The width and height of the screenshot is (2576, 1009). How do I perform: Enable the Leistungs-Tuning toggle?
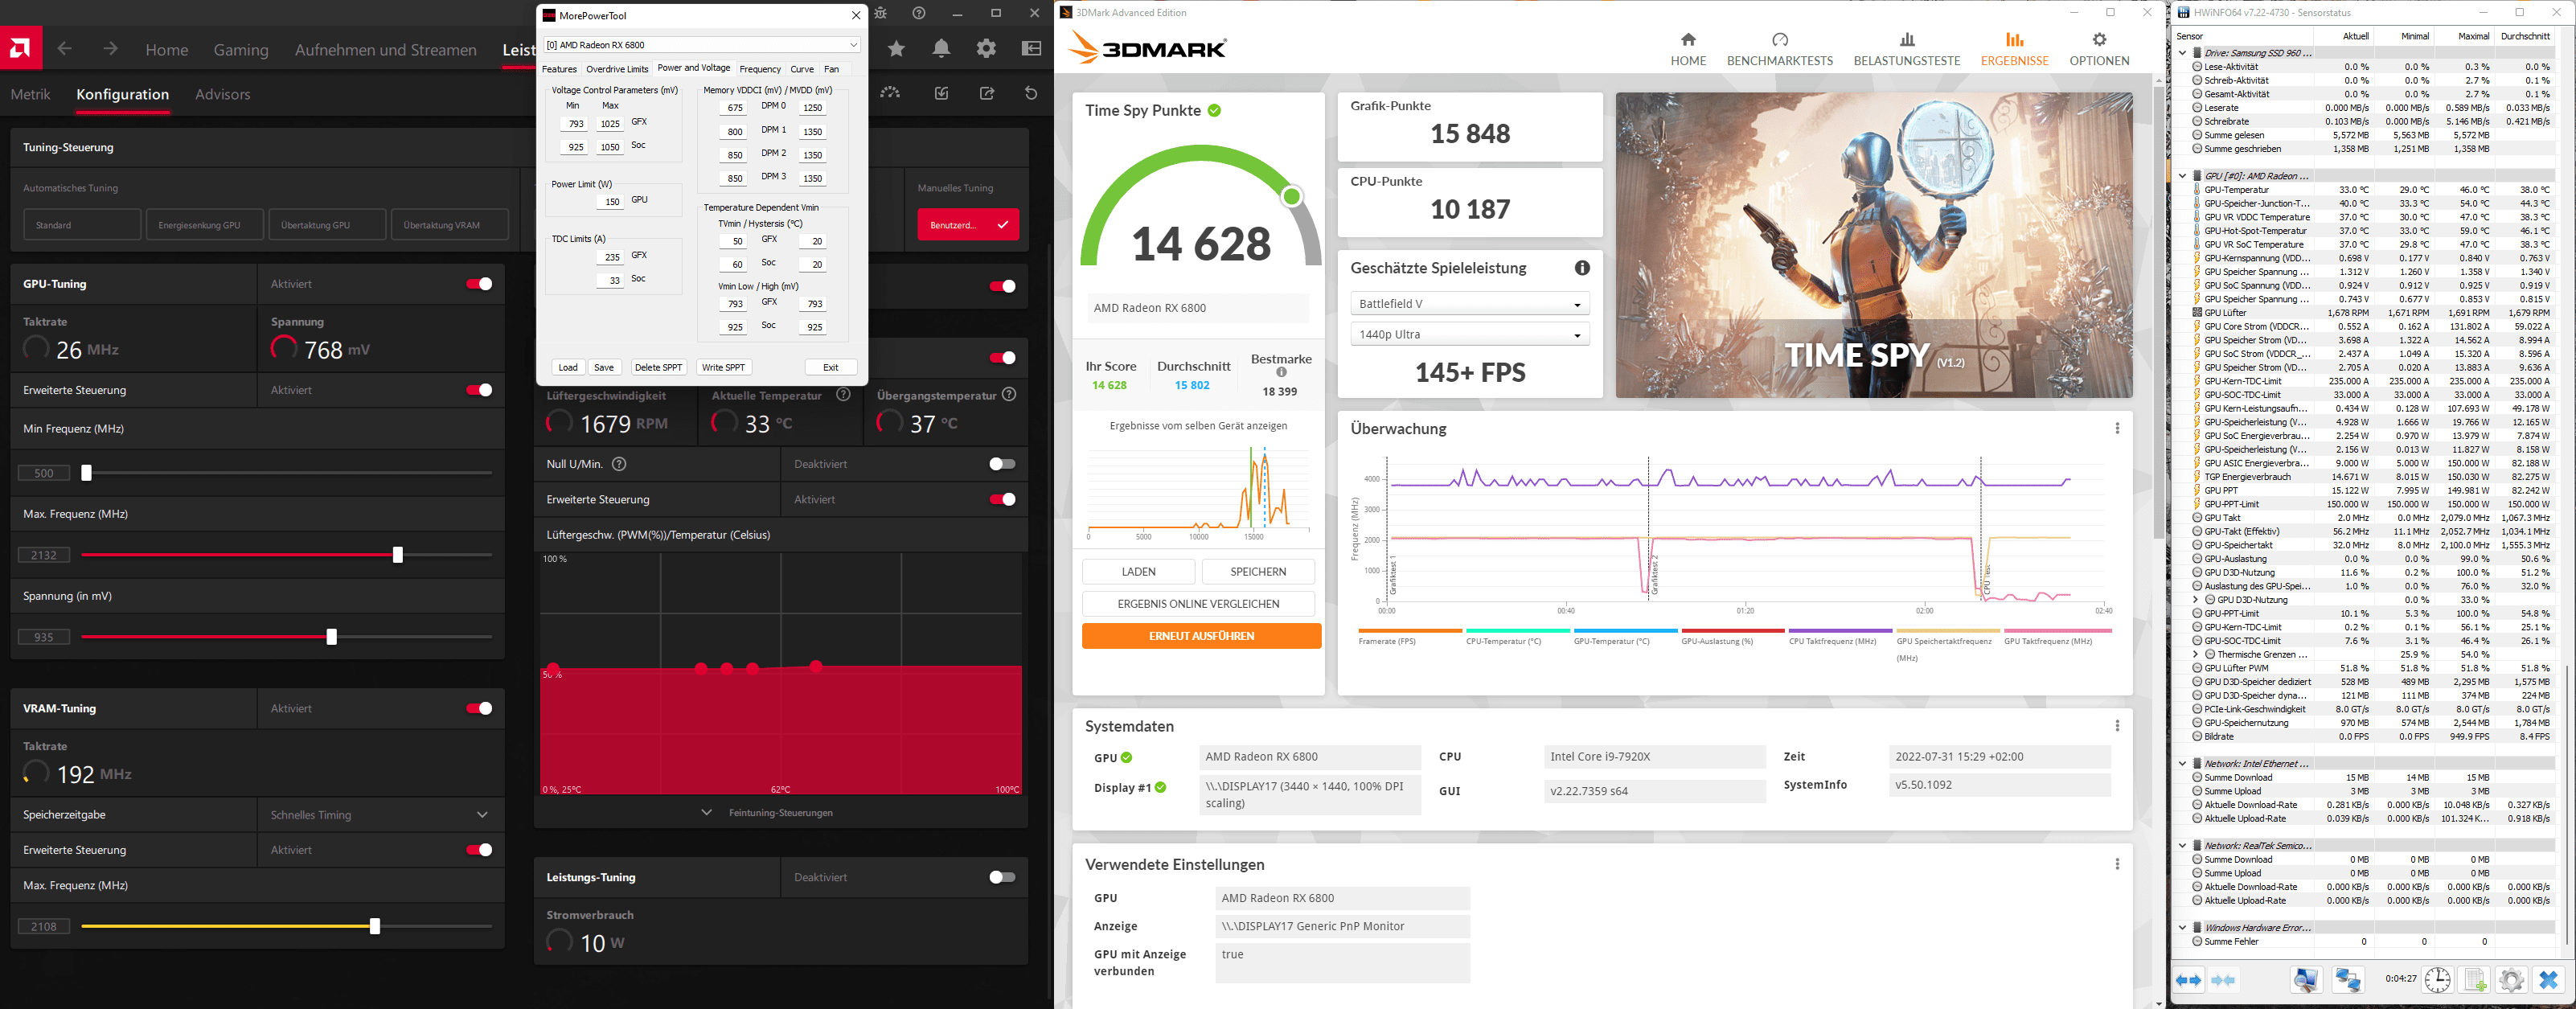point(1001,877)
